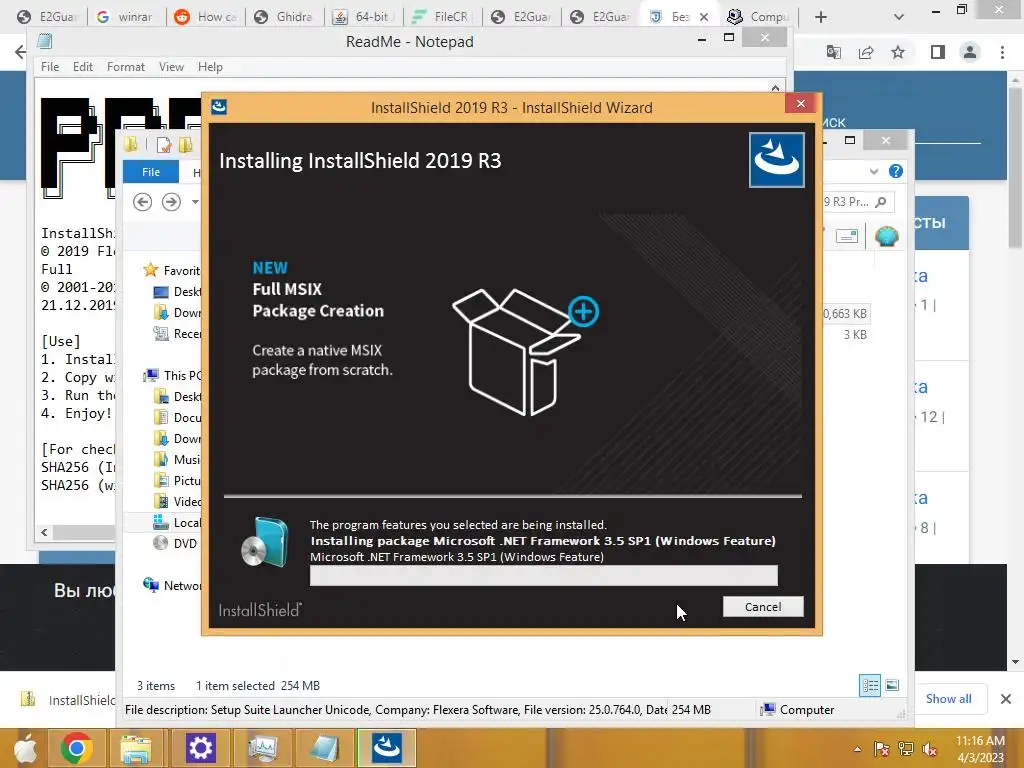Click the File tab in Explorer ribbon
This screenshot has height=768, width=1024.
point(151,172)
